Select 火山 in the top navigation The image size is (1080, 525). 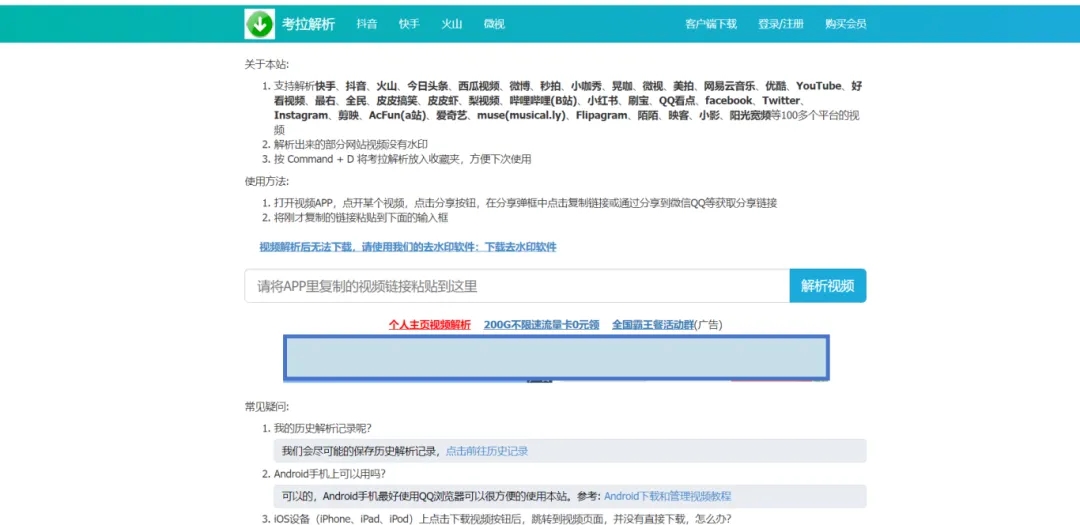click(452, 24)
